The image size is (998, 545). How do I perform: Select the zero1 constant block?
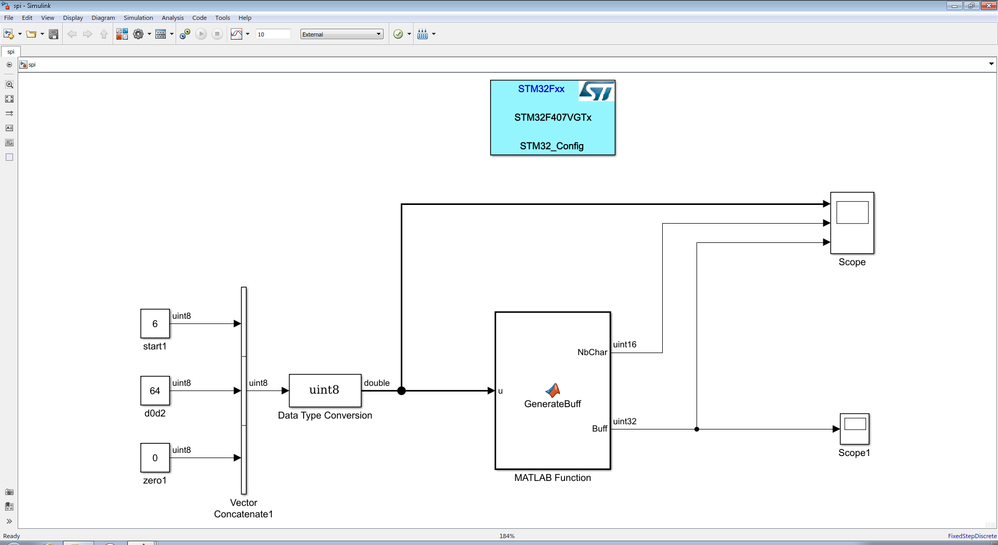[155, 458]
